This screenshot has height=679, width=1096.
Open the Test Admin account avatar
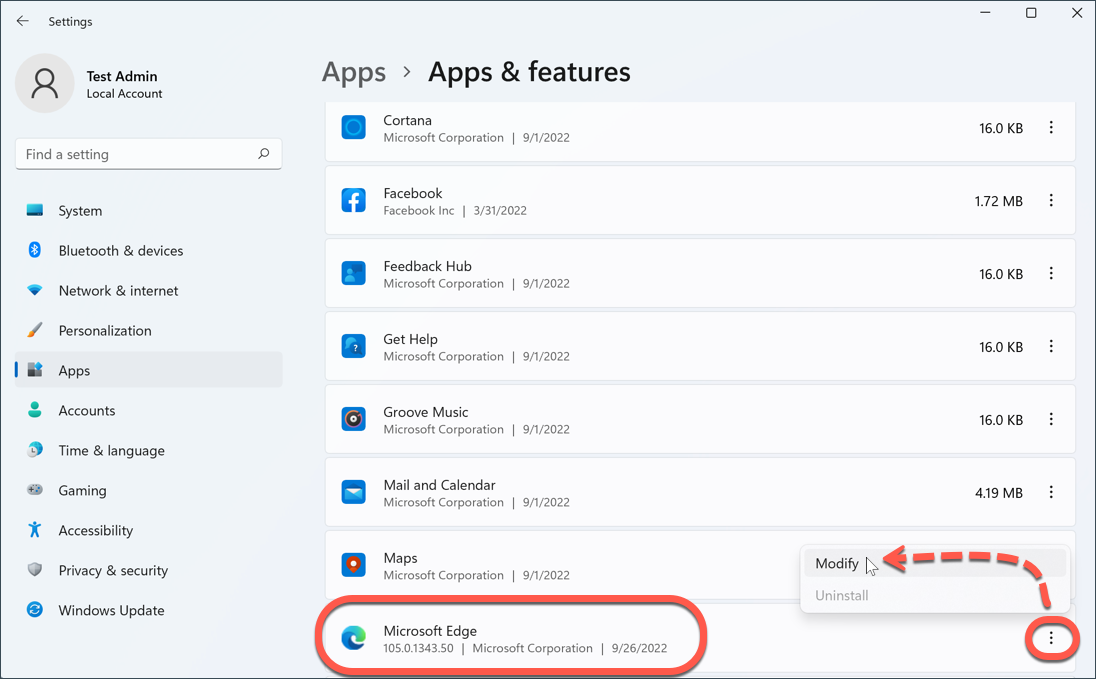click(45, 83)
